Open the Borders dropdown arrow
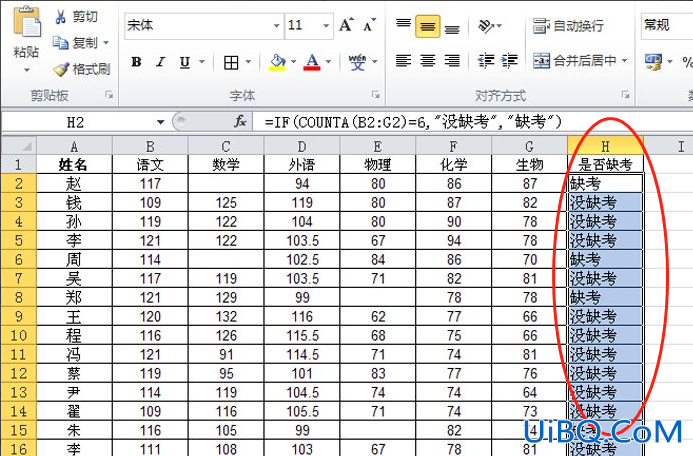Screen dimensions: 693x456 coord(248,62)
